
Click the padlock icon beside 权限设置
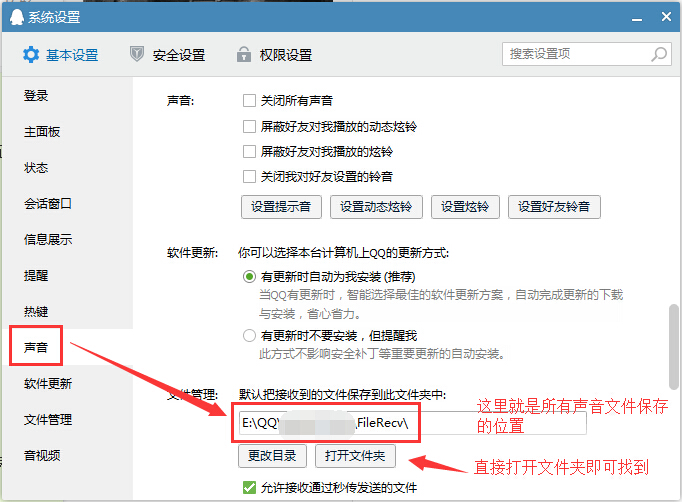(x=244, y=54)
